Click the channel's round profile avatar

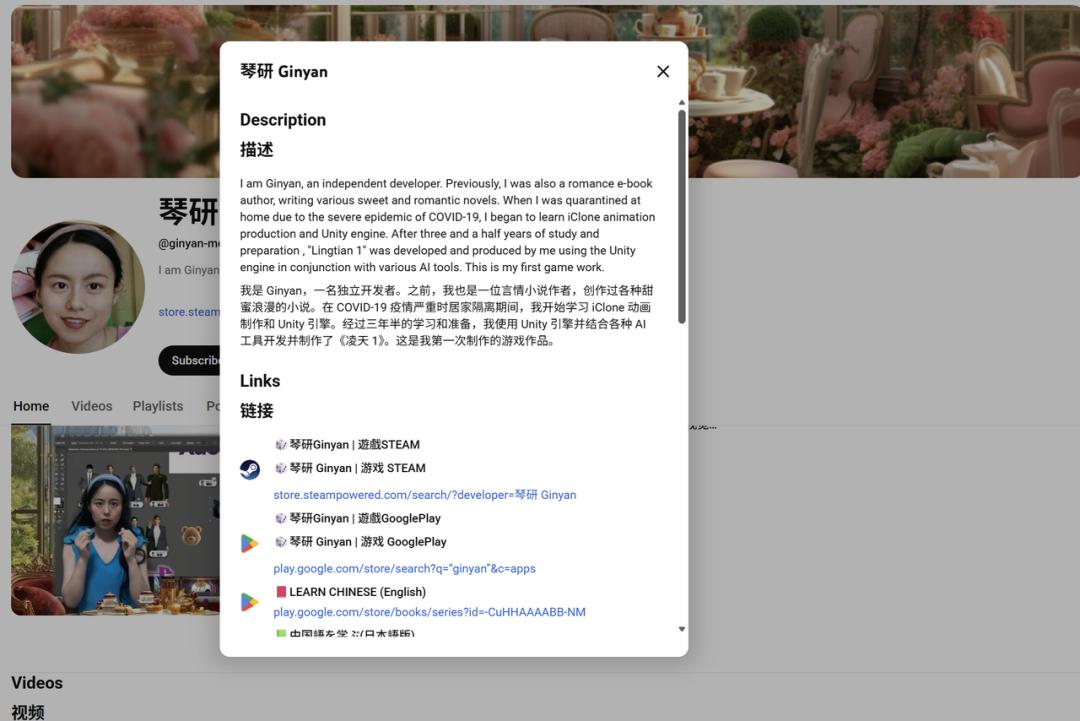click(x=78, y=287)
